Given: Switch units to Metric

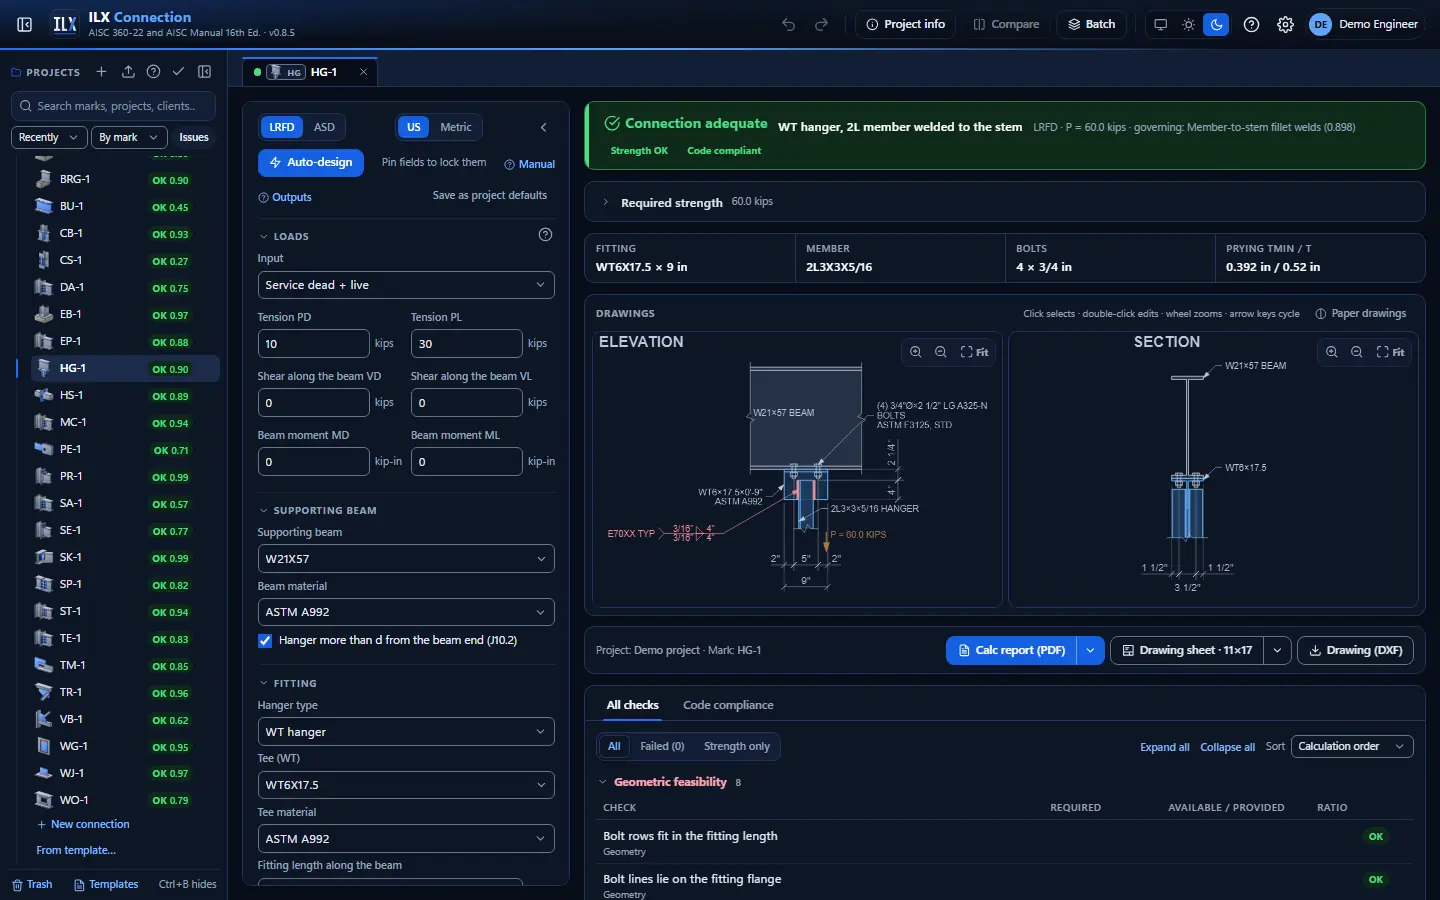Looking at the screenshot, I should point(456,127).
